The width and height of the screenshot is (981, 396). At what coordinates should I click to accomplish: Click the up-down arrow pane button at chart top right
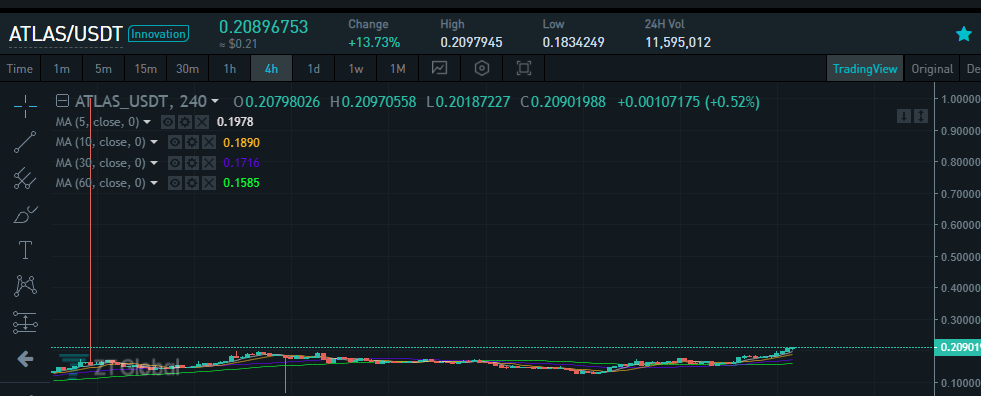(920, 116)
